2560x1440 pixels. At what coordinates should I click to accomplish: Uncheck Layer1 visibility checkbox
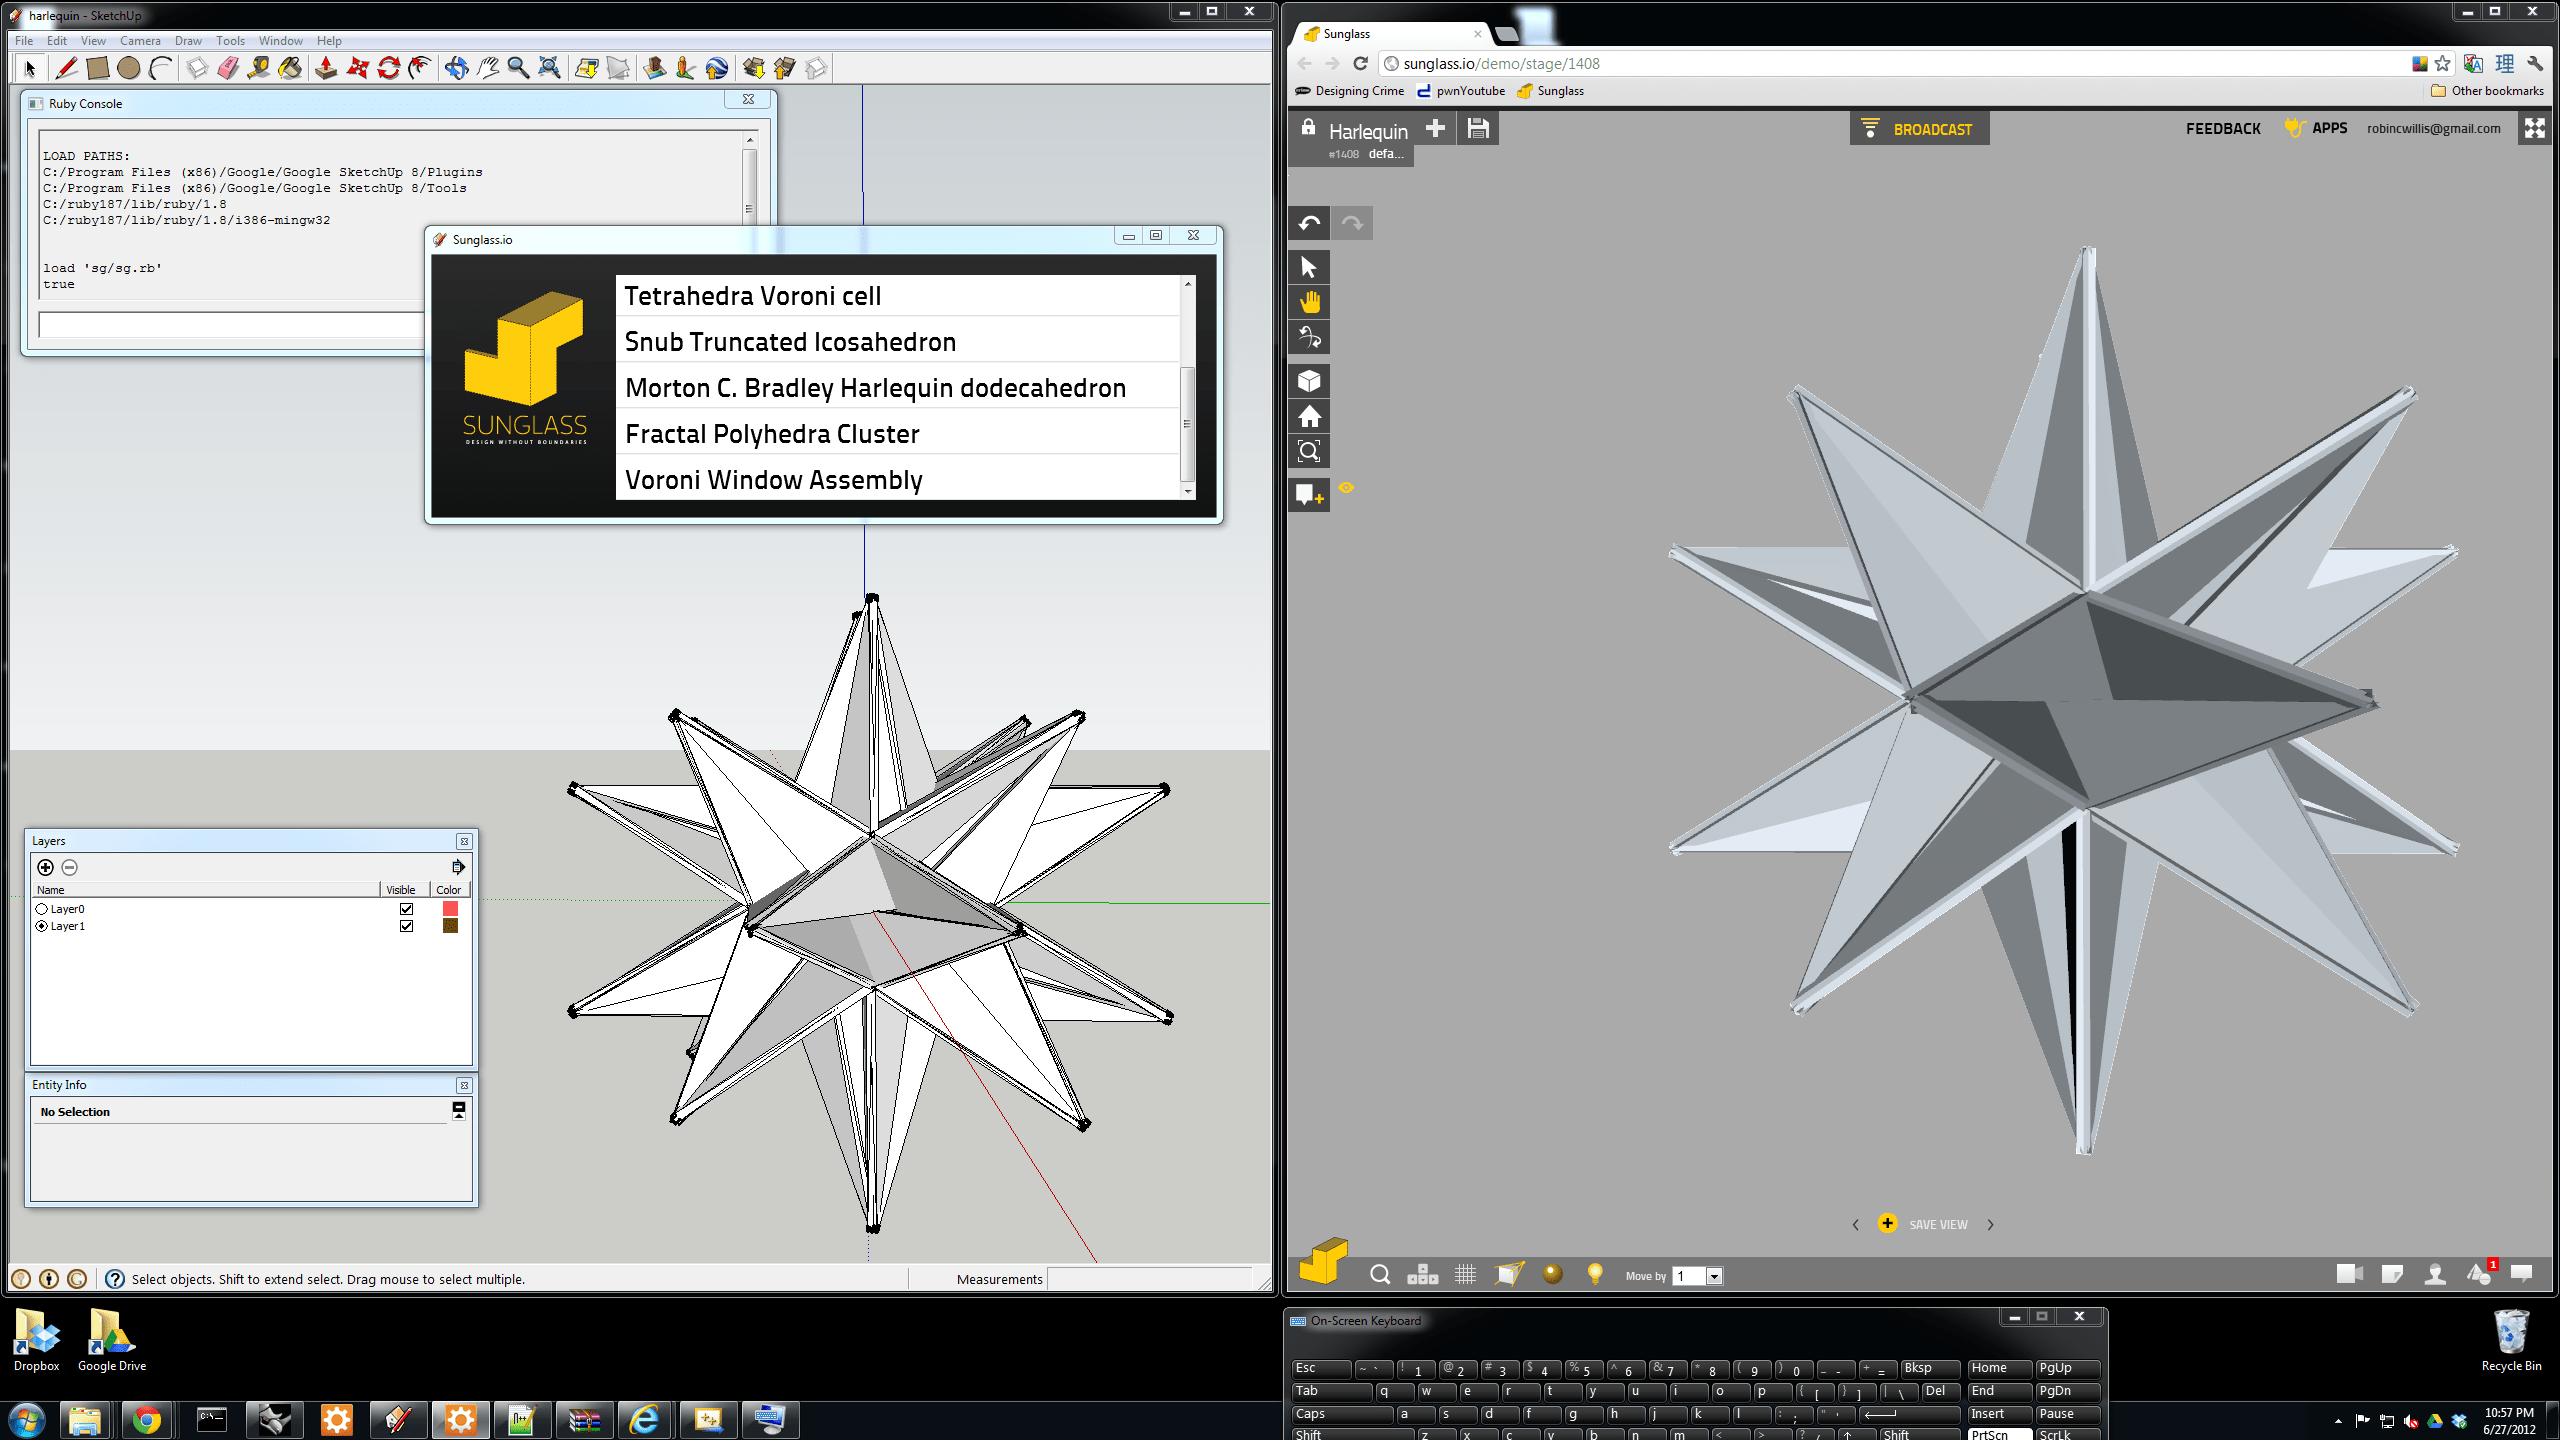click(406, 926)
